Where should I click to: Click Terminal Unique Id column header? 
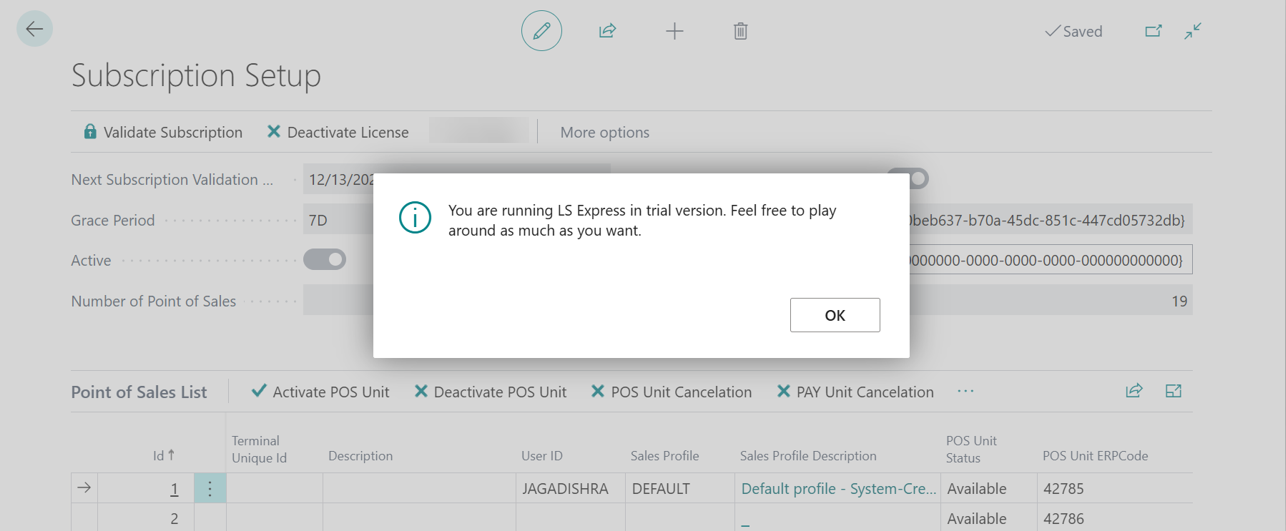(x=259, y=448)
